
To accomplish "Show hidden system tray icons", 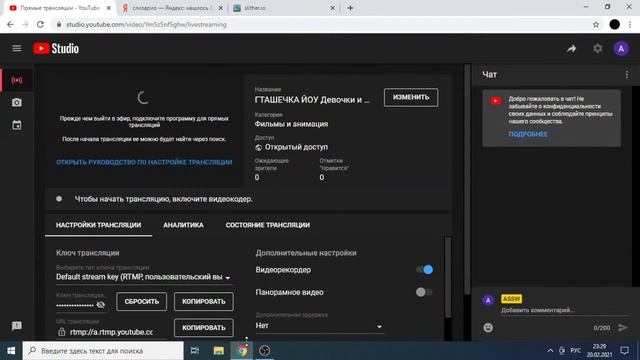I will (550, 351).
